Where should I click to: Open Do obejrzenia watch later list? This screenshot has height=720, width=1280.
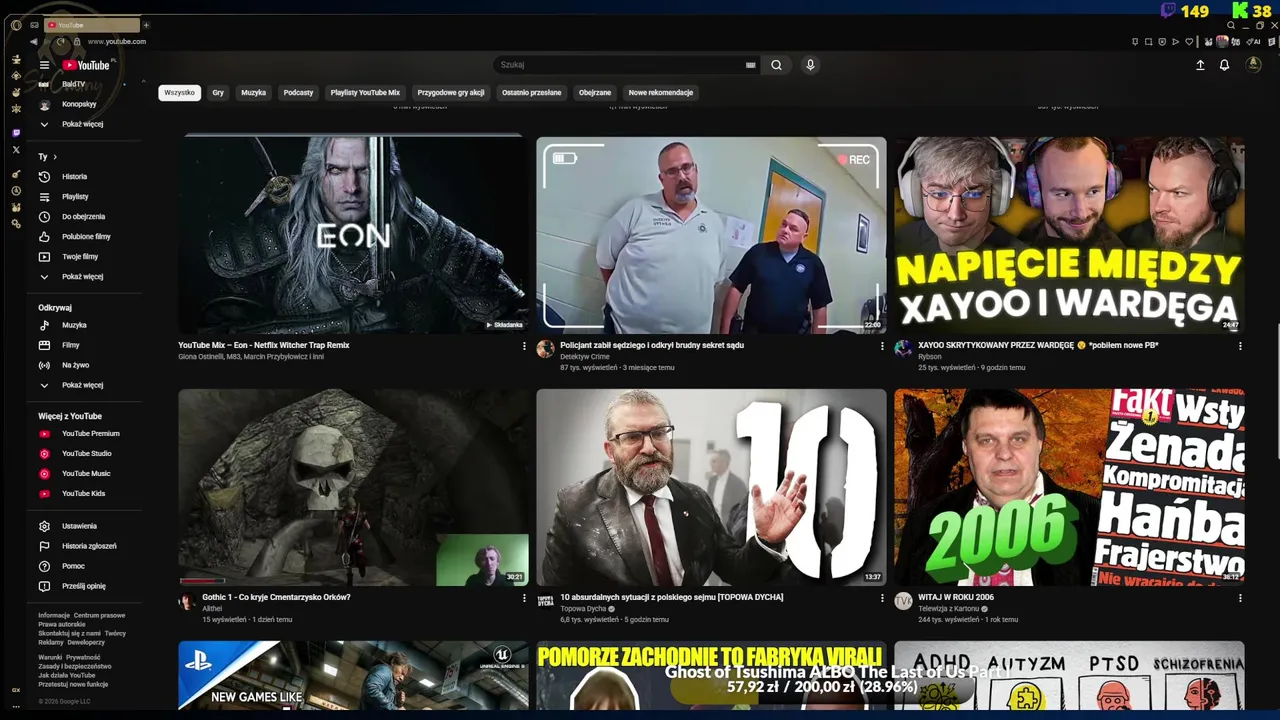pyautogui.click(x=85, y=217)
